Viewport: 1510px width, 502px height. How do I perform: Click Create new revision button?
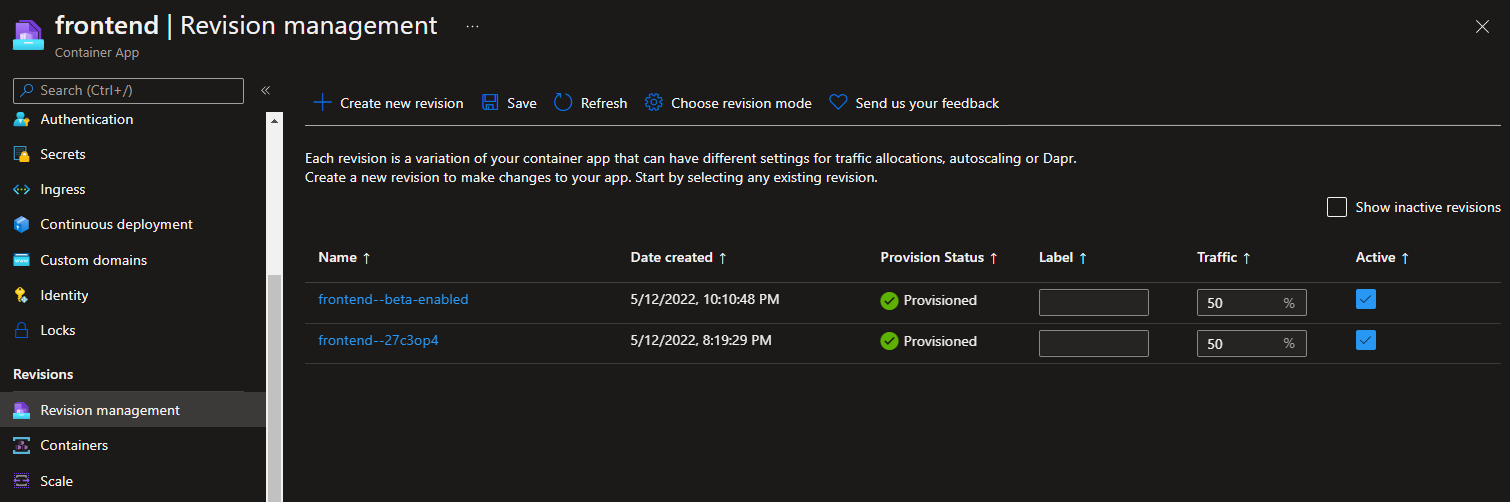tap(388, 103)
